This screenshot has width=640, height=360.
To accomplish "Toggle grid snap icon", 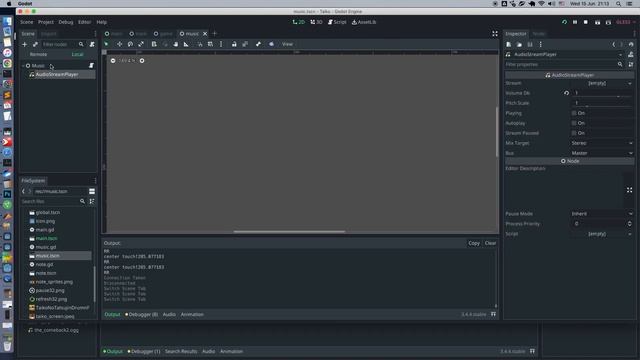I will (x=210, y=44).
